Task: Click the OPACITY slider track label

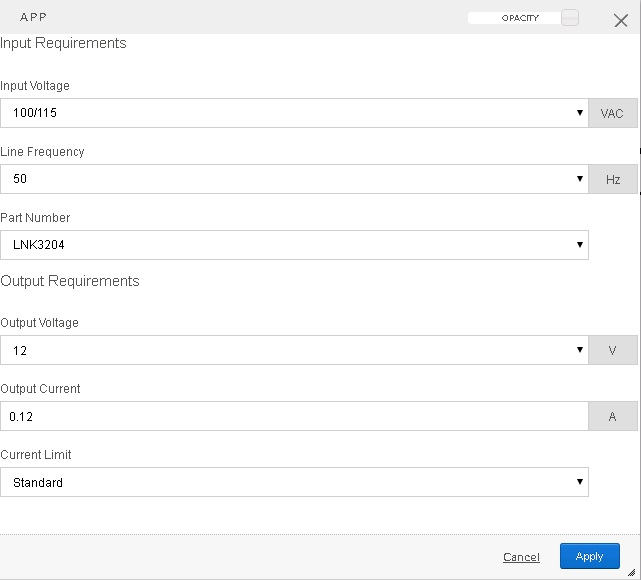Action: click(x=520, y=18)
